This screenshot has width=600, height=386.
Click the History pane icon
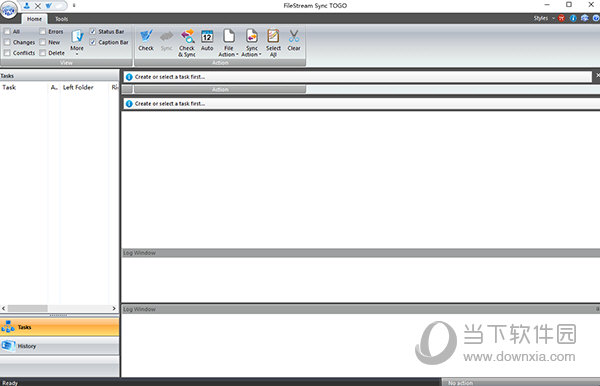(8, 345)
